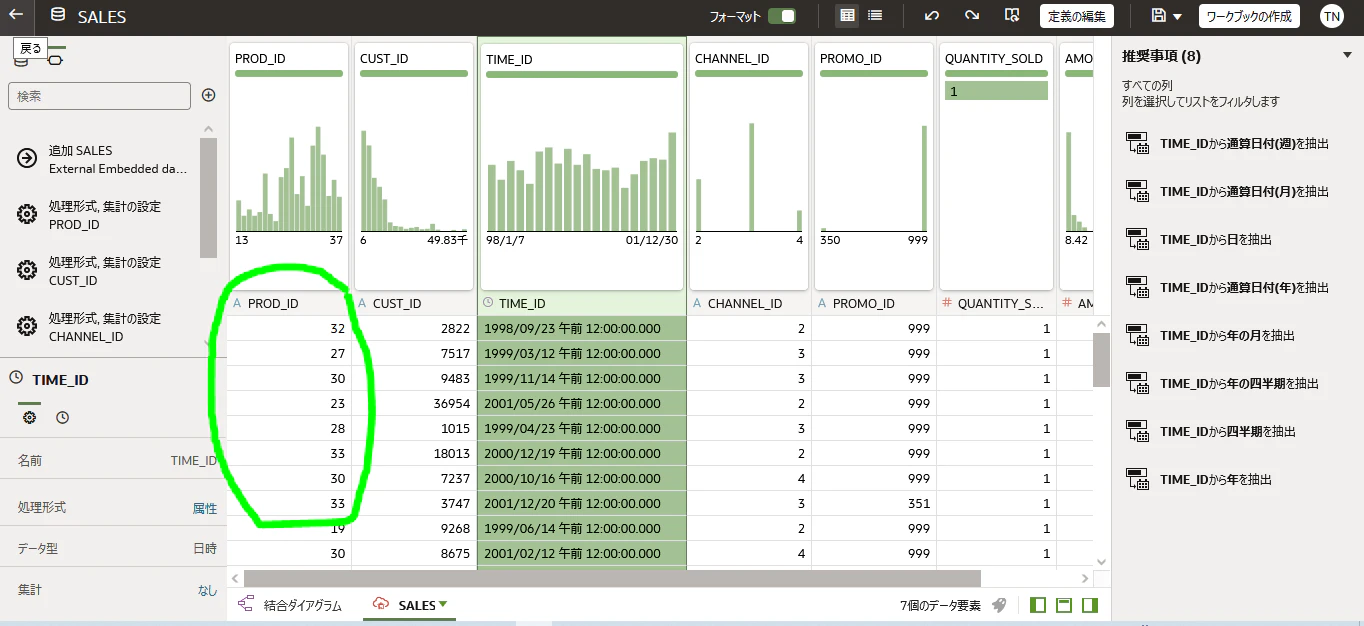
Task: Toggle the right recommendations panel icon
Action: pyautogui.click(x=1090, y=605)
